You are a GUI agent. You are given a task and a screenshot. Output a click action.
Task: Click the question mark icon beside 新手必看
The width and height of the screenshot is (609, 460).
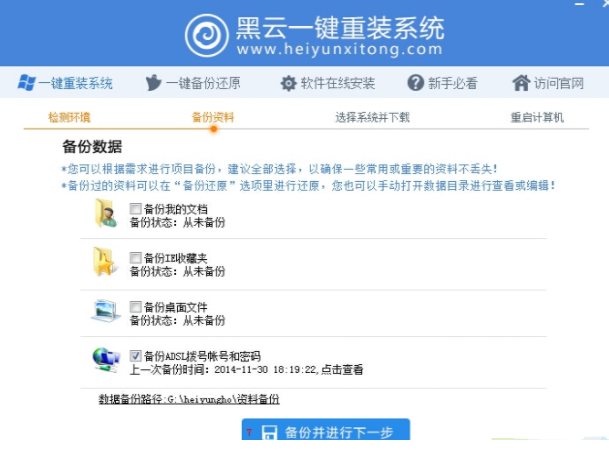416,83
